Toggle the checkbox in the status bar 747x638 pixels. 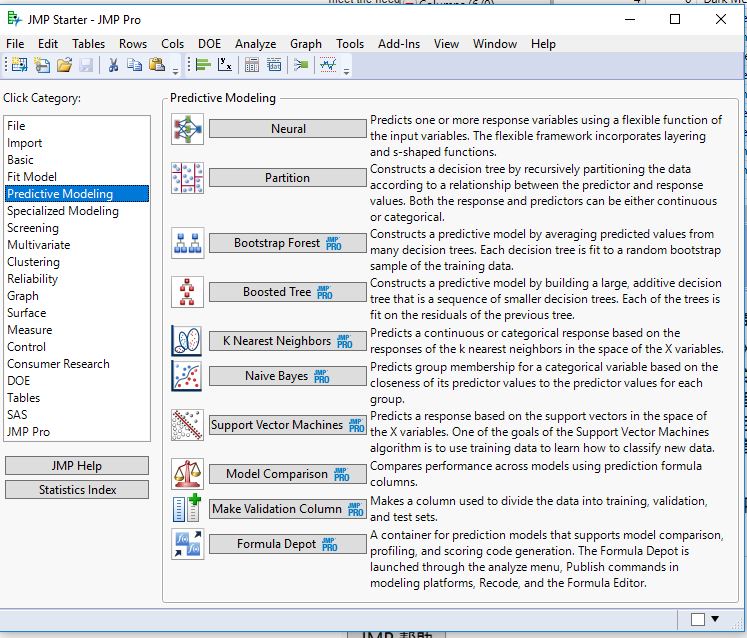[x=698, y=620]
